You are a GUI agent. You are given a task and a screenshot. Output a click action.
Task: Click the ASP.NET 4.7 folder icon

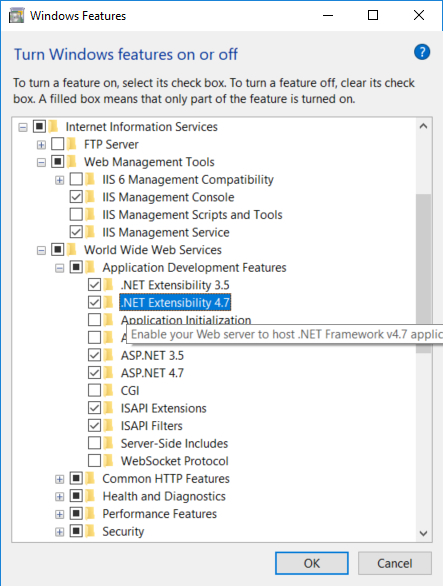(108, 373)
